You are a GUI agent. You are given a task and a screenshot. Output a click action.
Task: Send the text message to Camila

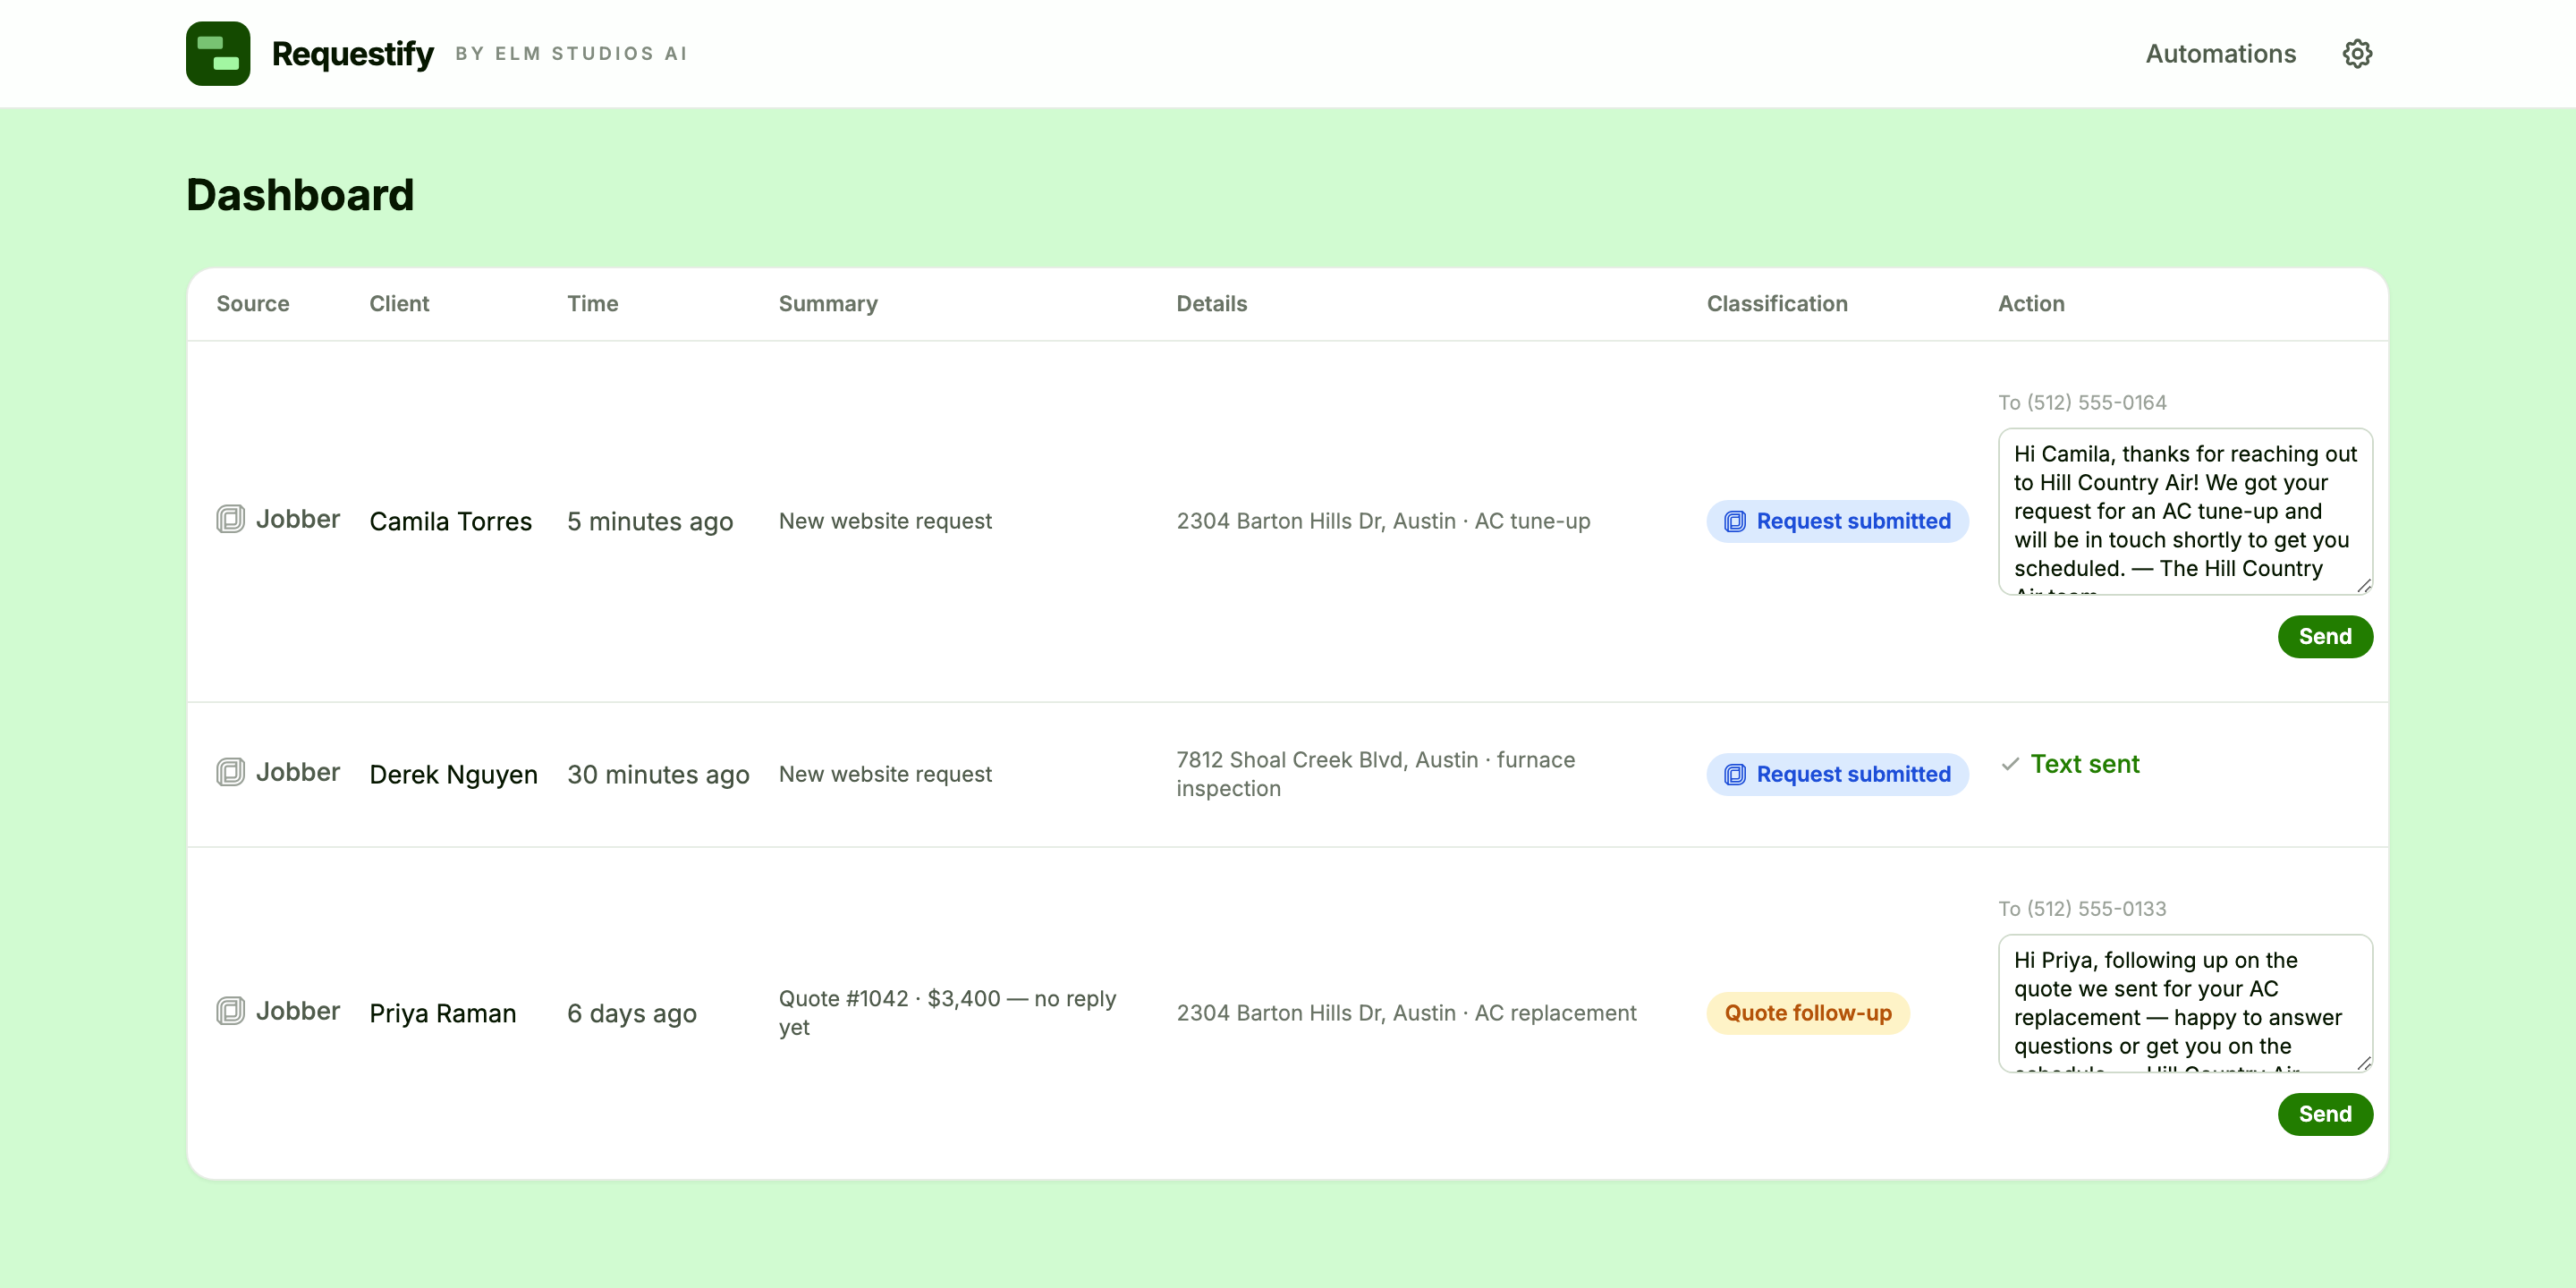click(x=2325, y=636)
